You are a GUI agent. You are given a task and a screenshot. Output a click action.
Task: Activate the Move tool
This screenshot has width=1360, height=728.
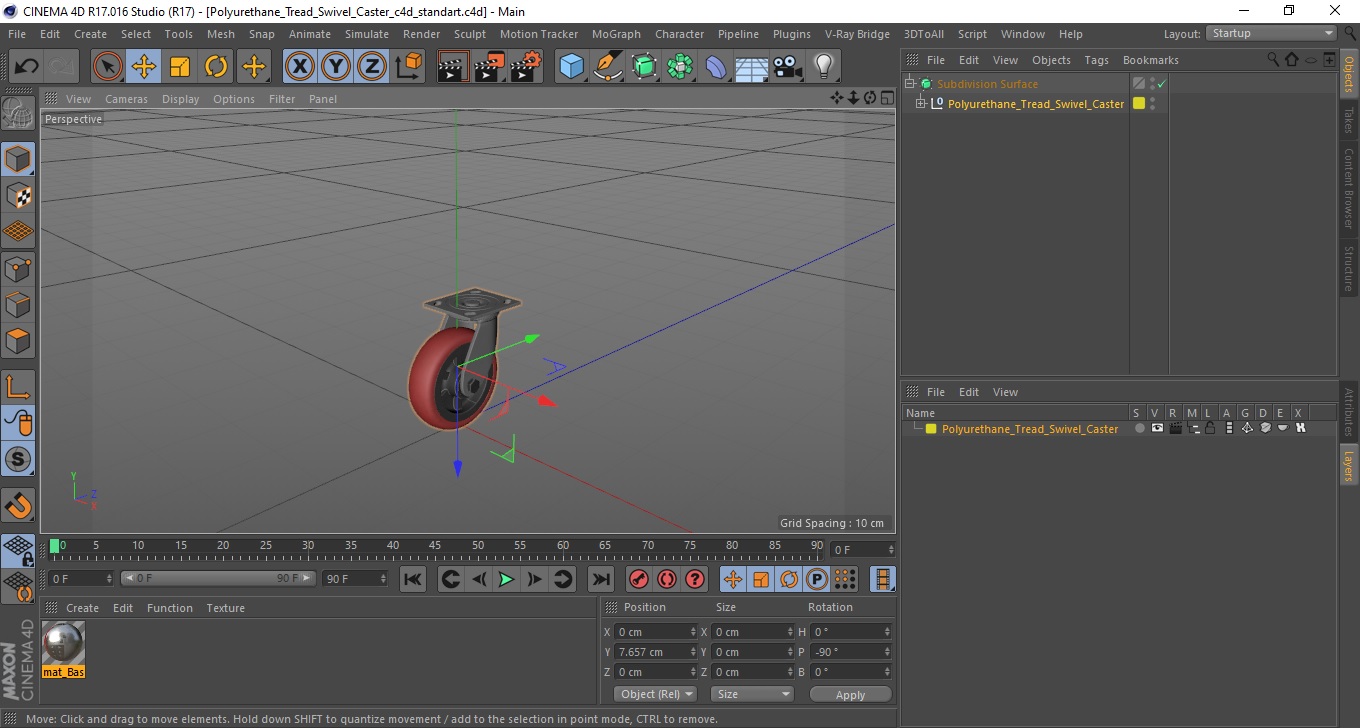[x=144, y=67]
